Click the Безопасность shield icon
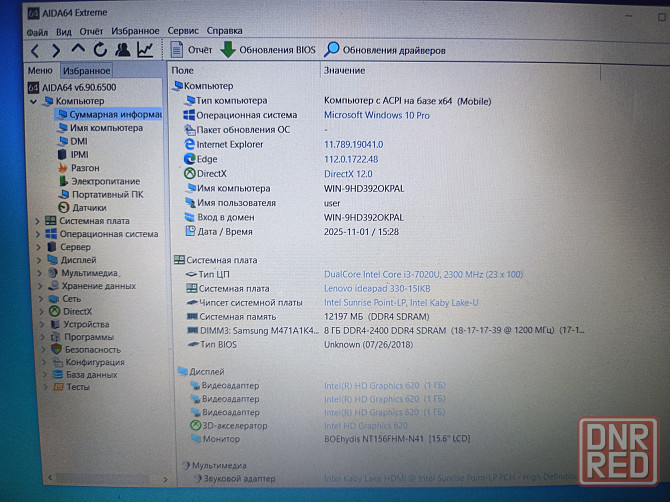 56,349
